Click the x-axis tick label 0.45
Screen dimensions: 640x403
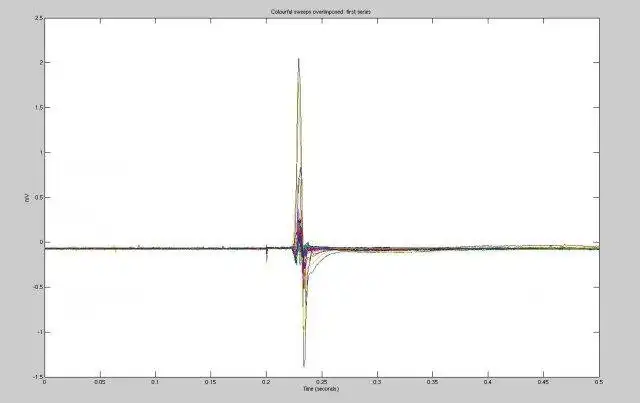click(543, 382)
